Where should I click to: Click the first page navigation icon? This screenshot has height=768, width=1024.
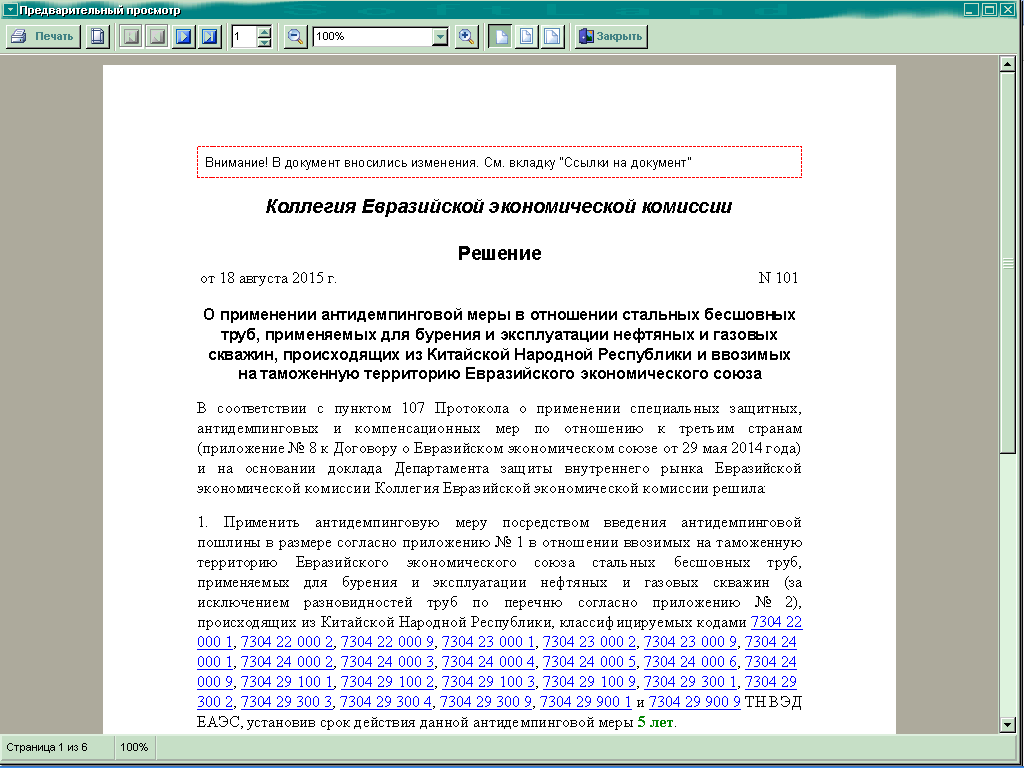(131, 37)
